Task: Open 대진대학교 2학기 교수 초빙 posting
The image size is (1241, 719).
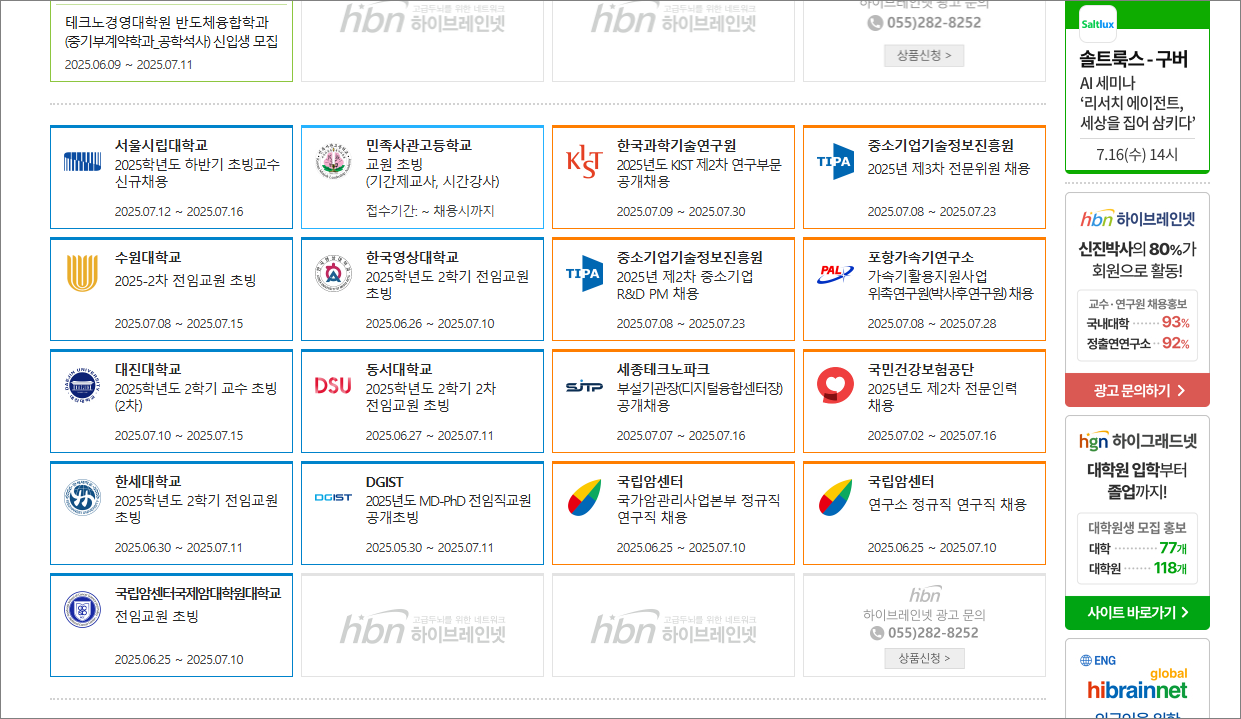Action: [x=171, y=401]
